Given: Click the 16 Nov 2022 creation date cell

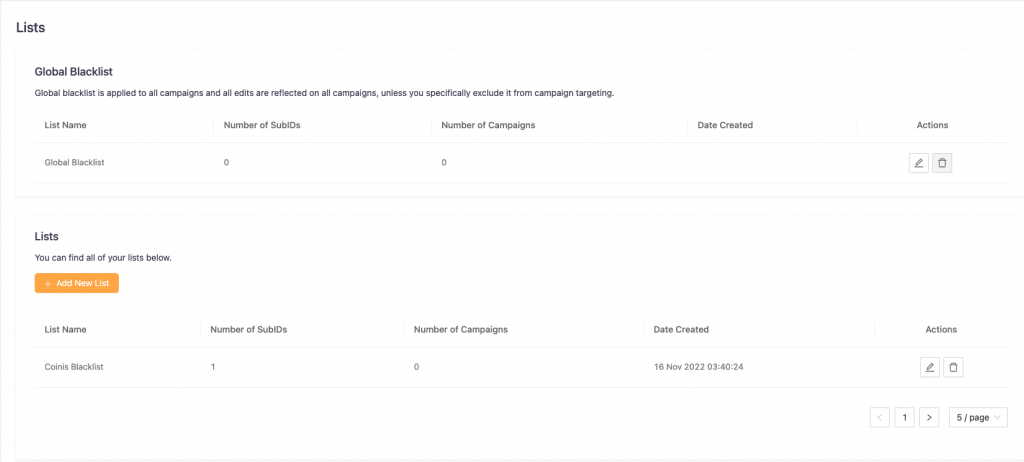Looking at the screenshot, I should coord(698,367).
